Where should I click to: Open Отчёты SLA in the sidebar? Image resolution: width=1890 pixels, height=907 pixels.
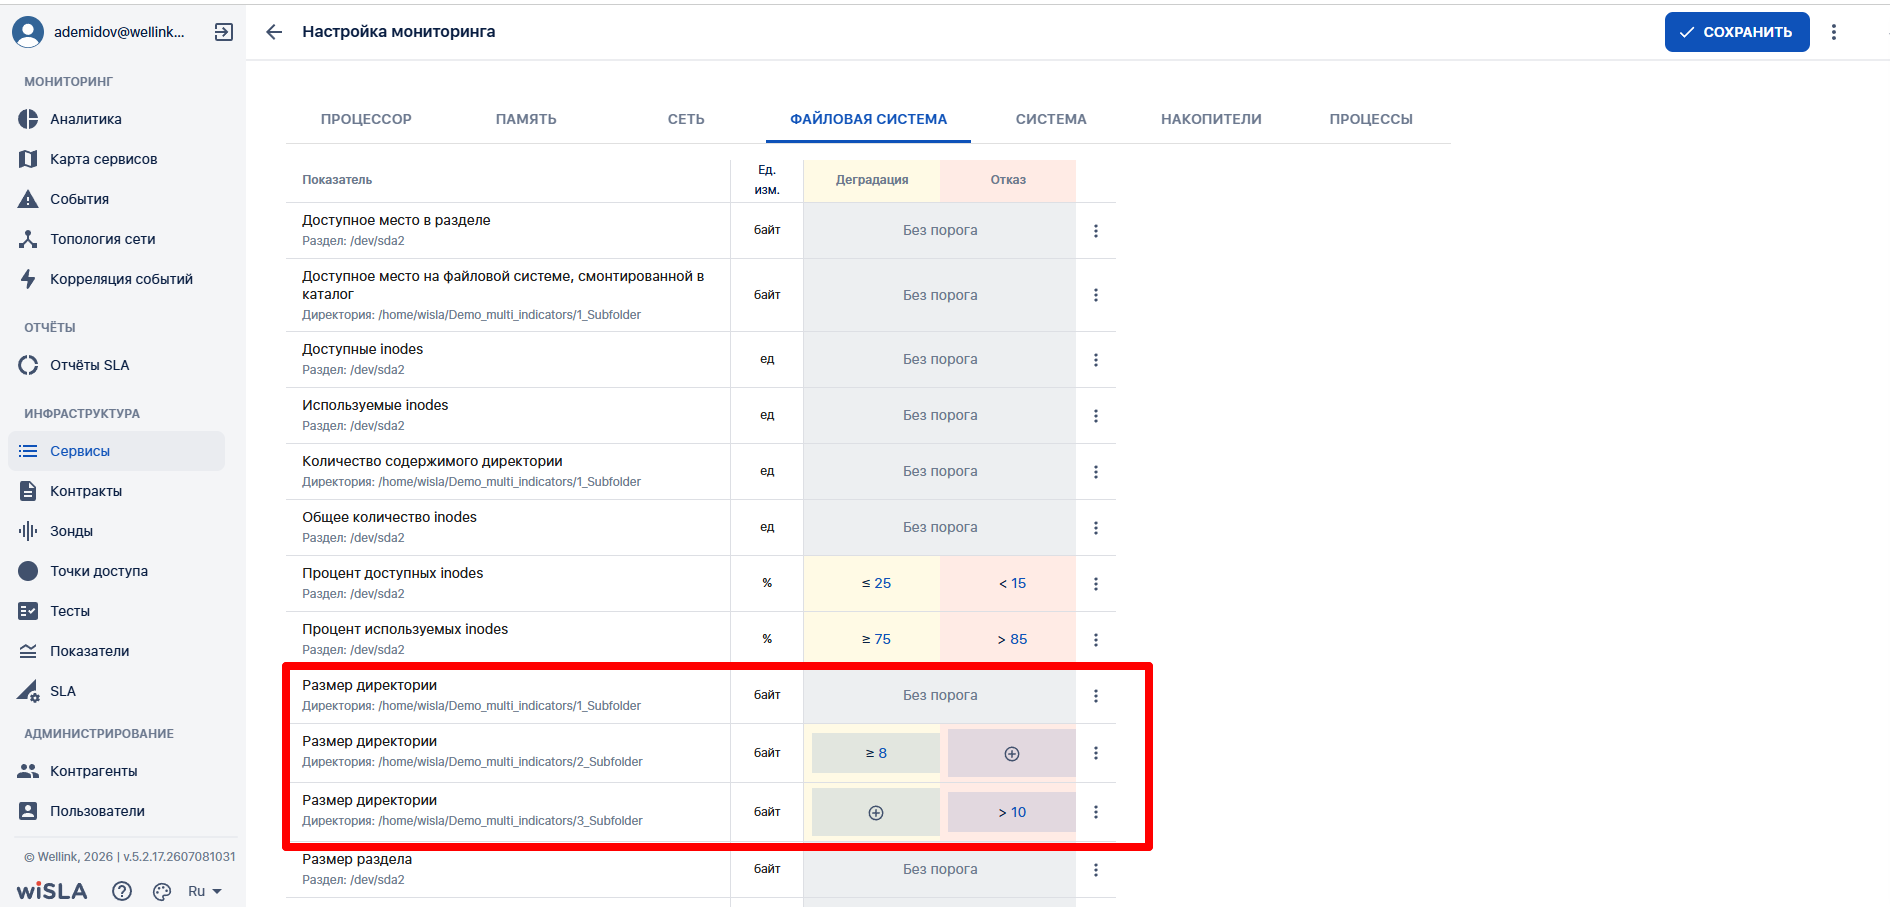[116, 365]
